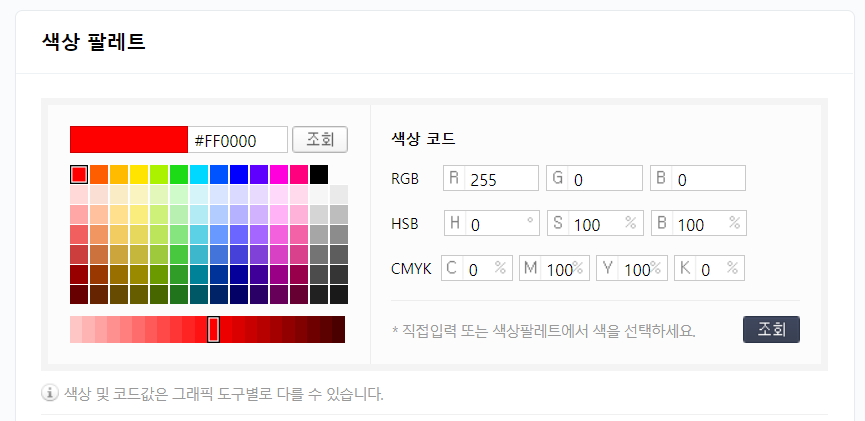Viewport: 865px width, 421px height.
Task: Focus the RGB R field showing 255
Action: 500,179
